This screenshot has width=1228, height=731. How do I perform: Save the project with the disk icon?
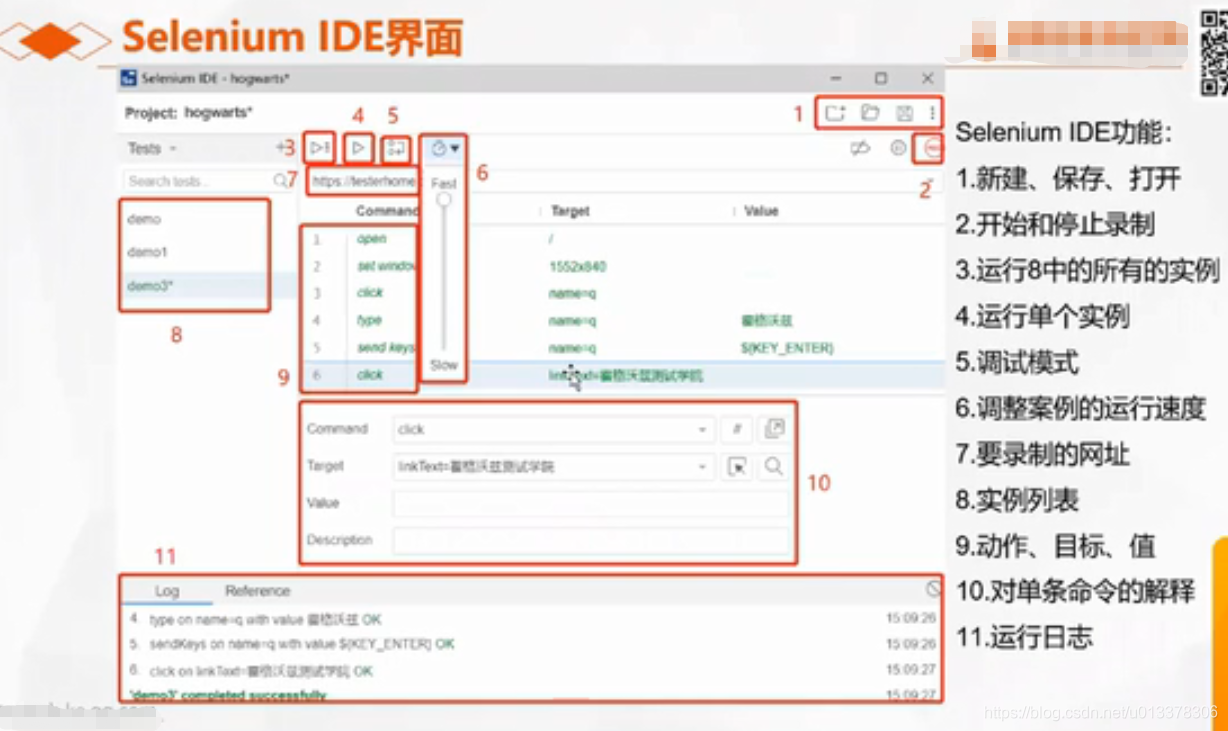[x=904, y=113]
